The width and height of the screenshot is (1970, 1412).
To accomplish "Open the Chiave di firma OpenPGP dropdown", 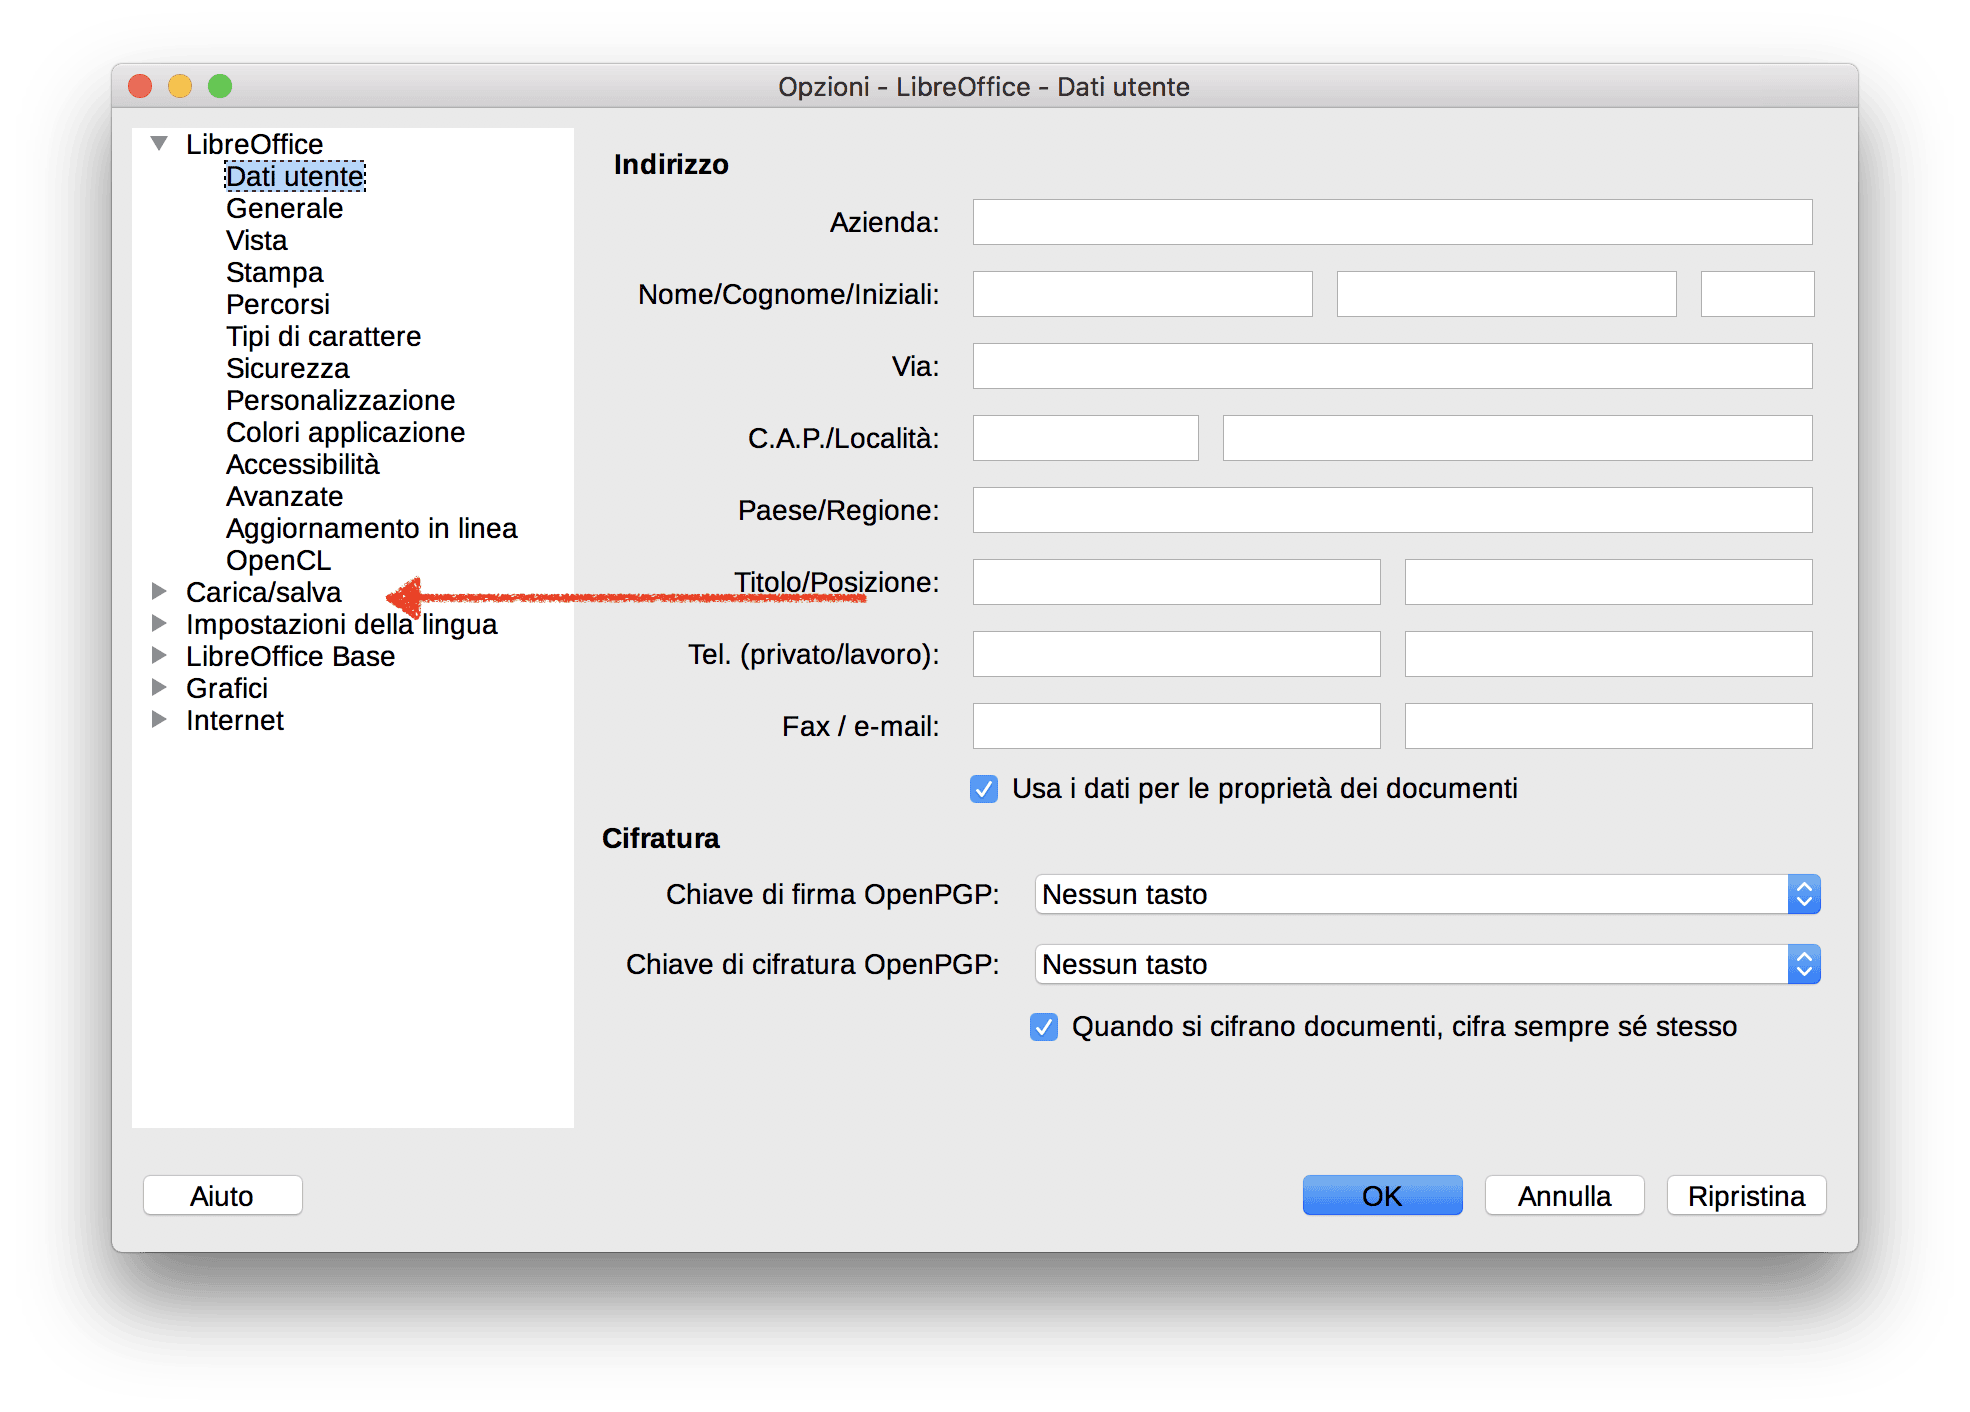I will (x=1427, y=894).
